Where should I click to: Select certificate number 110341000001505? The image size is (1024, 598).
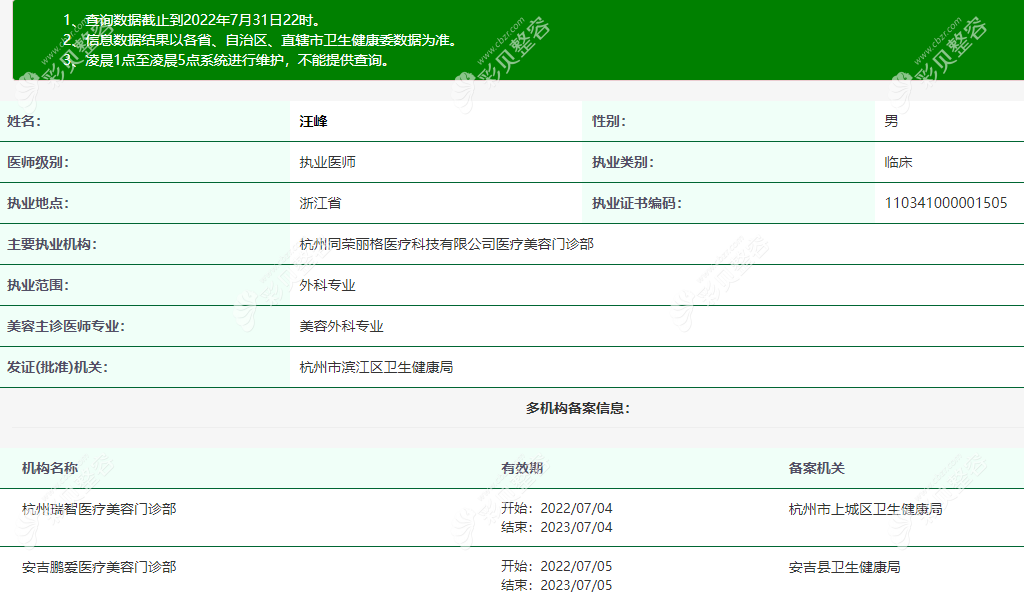coord(946,204)
